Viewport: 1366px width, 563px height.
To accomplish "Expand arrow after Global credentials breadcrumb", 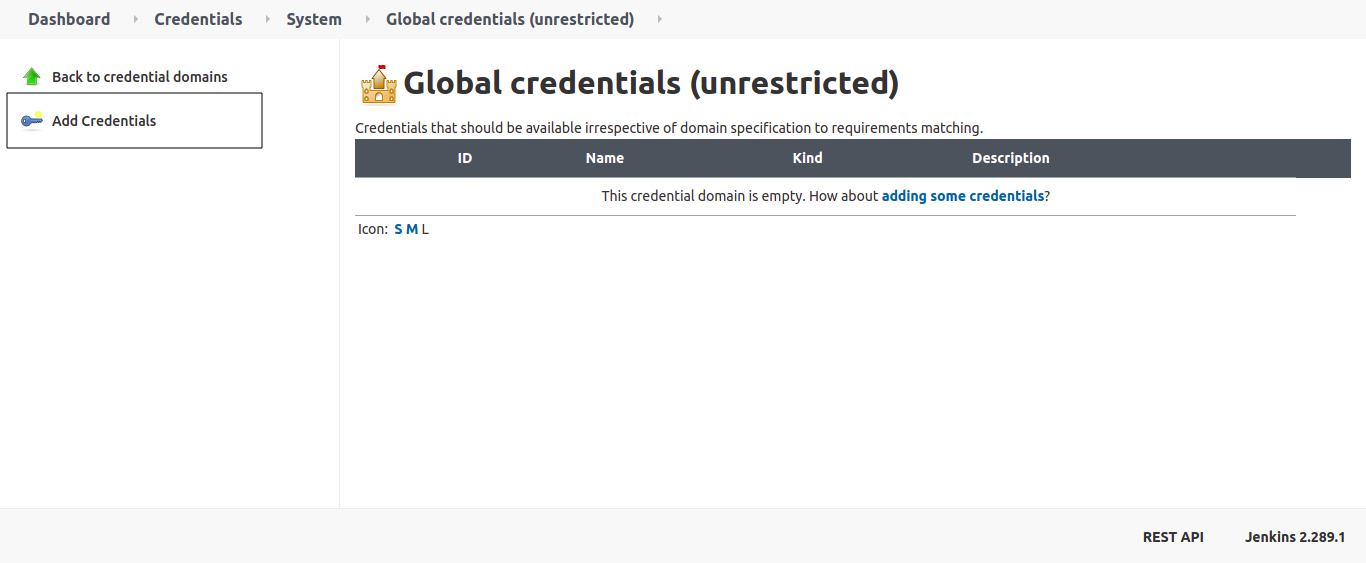I will [660, 19].
